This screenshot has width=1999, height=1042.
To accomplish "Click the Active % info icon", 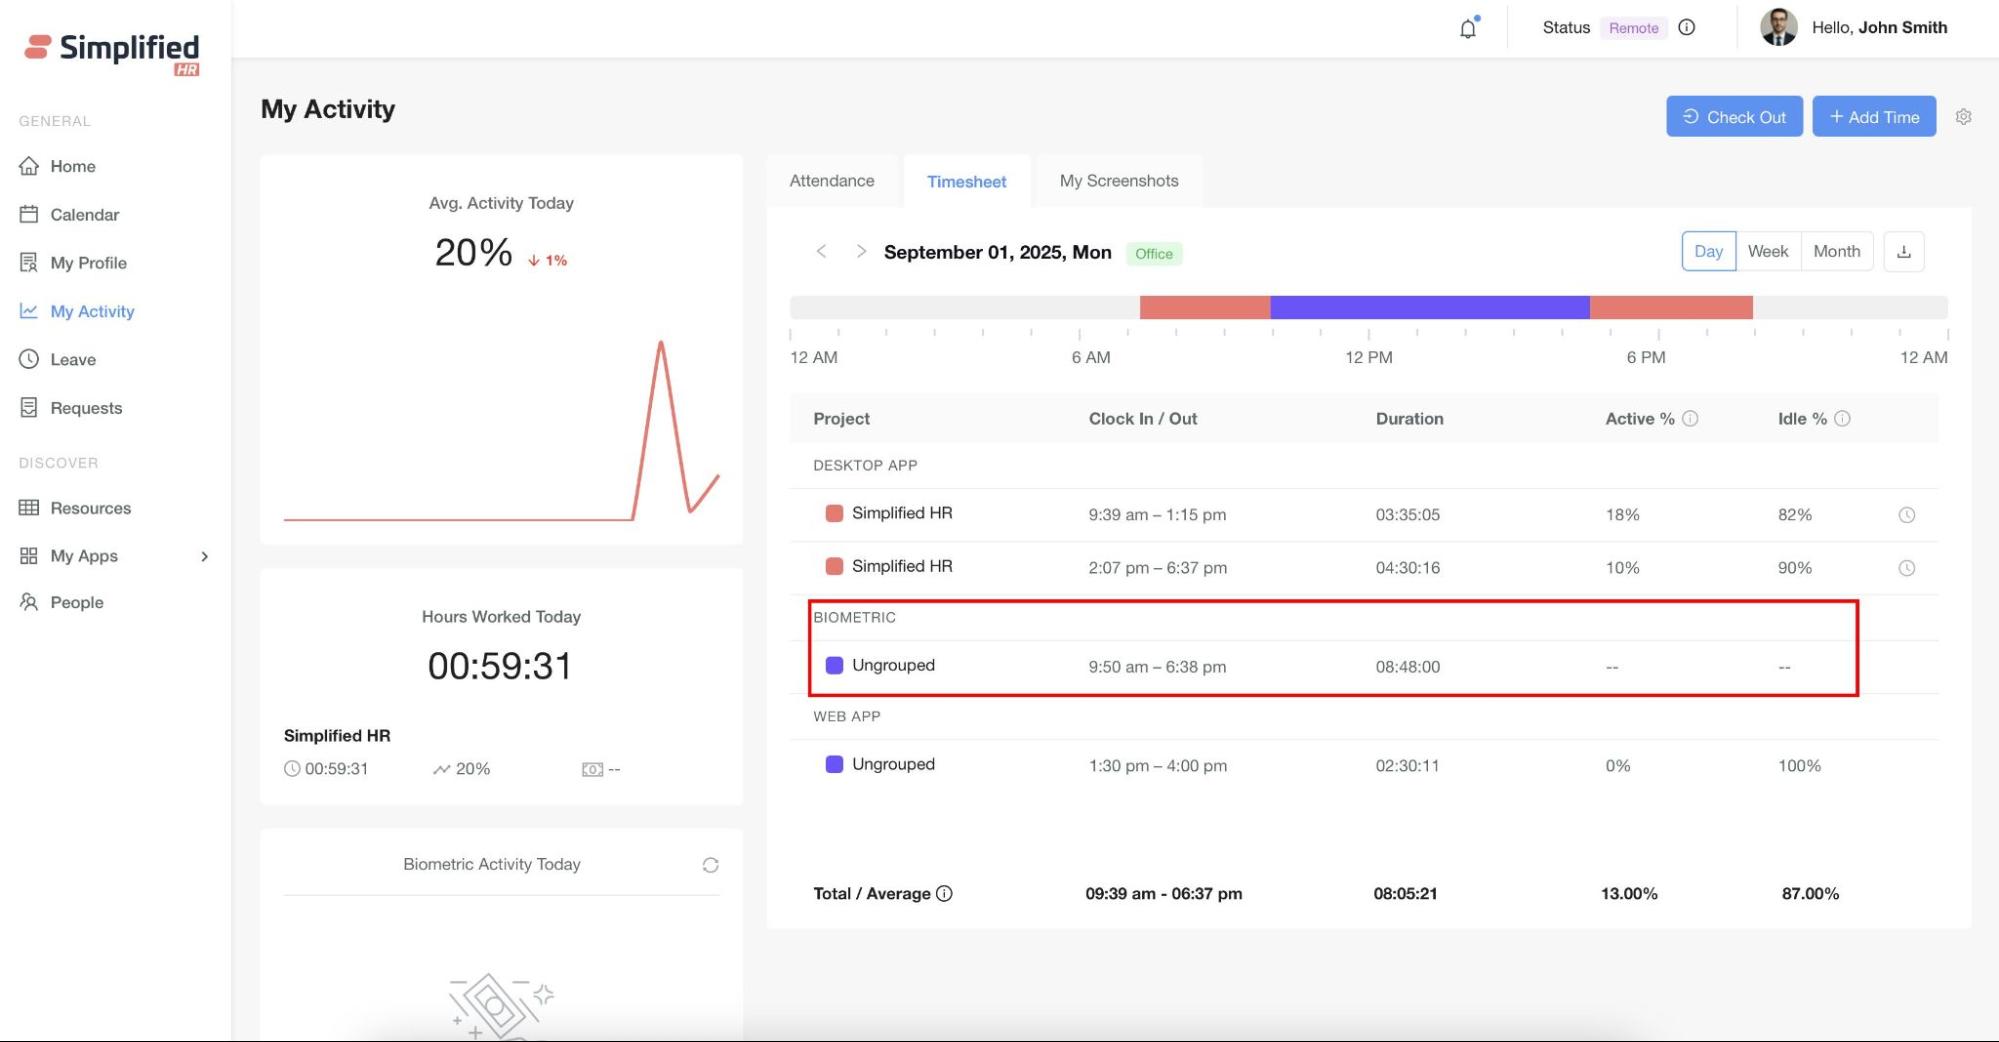I will click(1690, 419).
